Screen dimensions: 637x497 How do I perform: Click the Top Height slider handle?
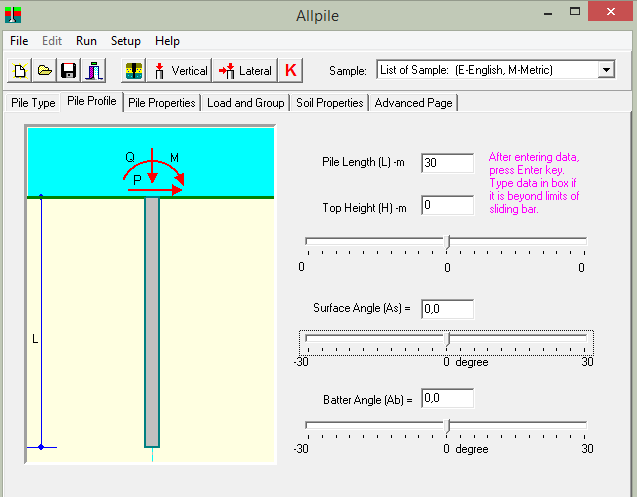point(447,242)
